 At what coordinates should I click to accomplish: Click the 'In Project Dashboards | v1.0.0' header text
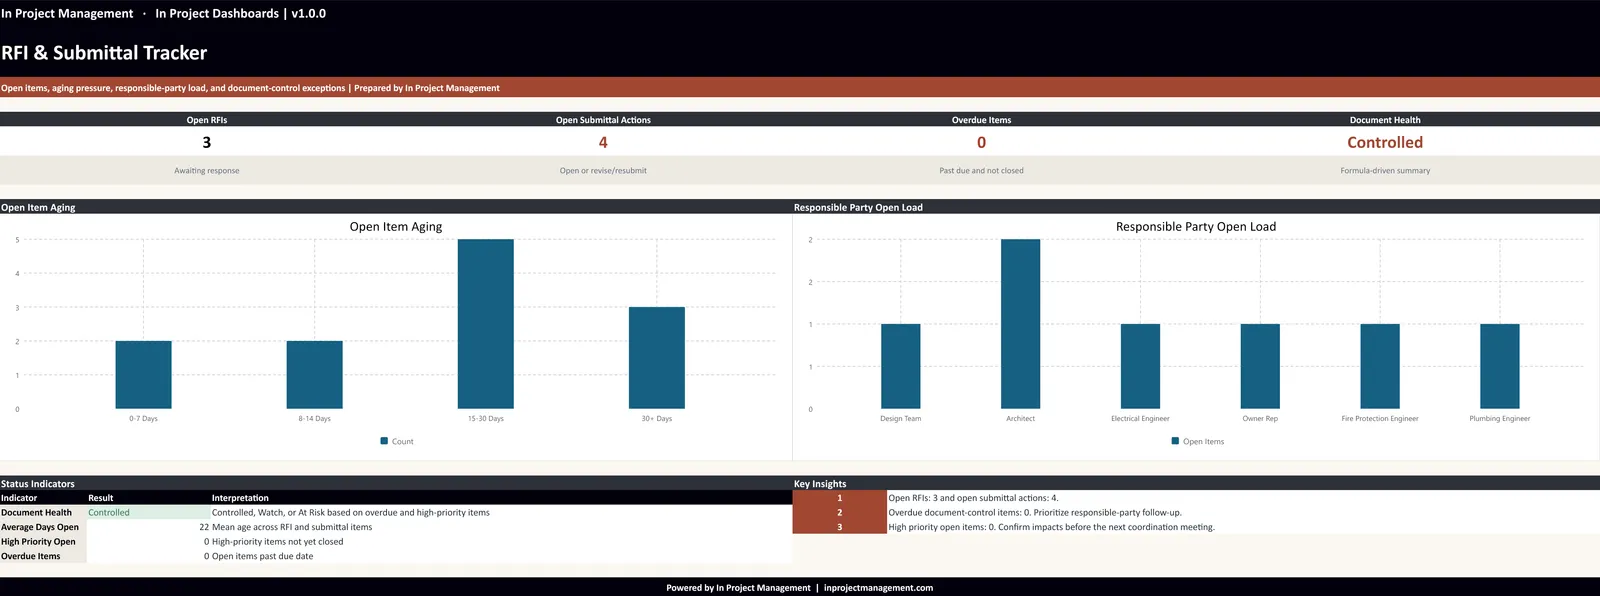pyautogui.click(x=240, y=13)
